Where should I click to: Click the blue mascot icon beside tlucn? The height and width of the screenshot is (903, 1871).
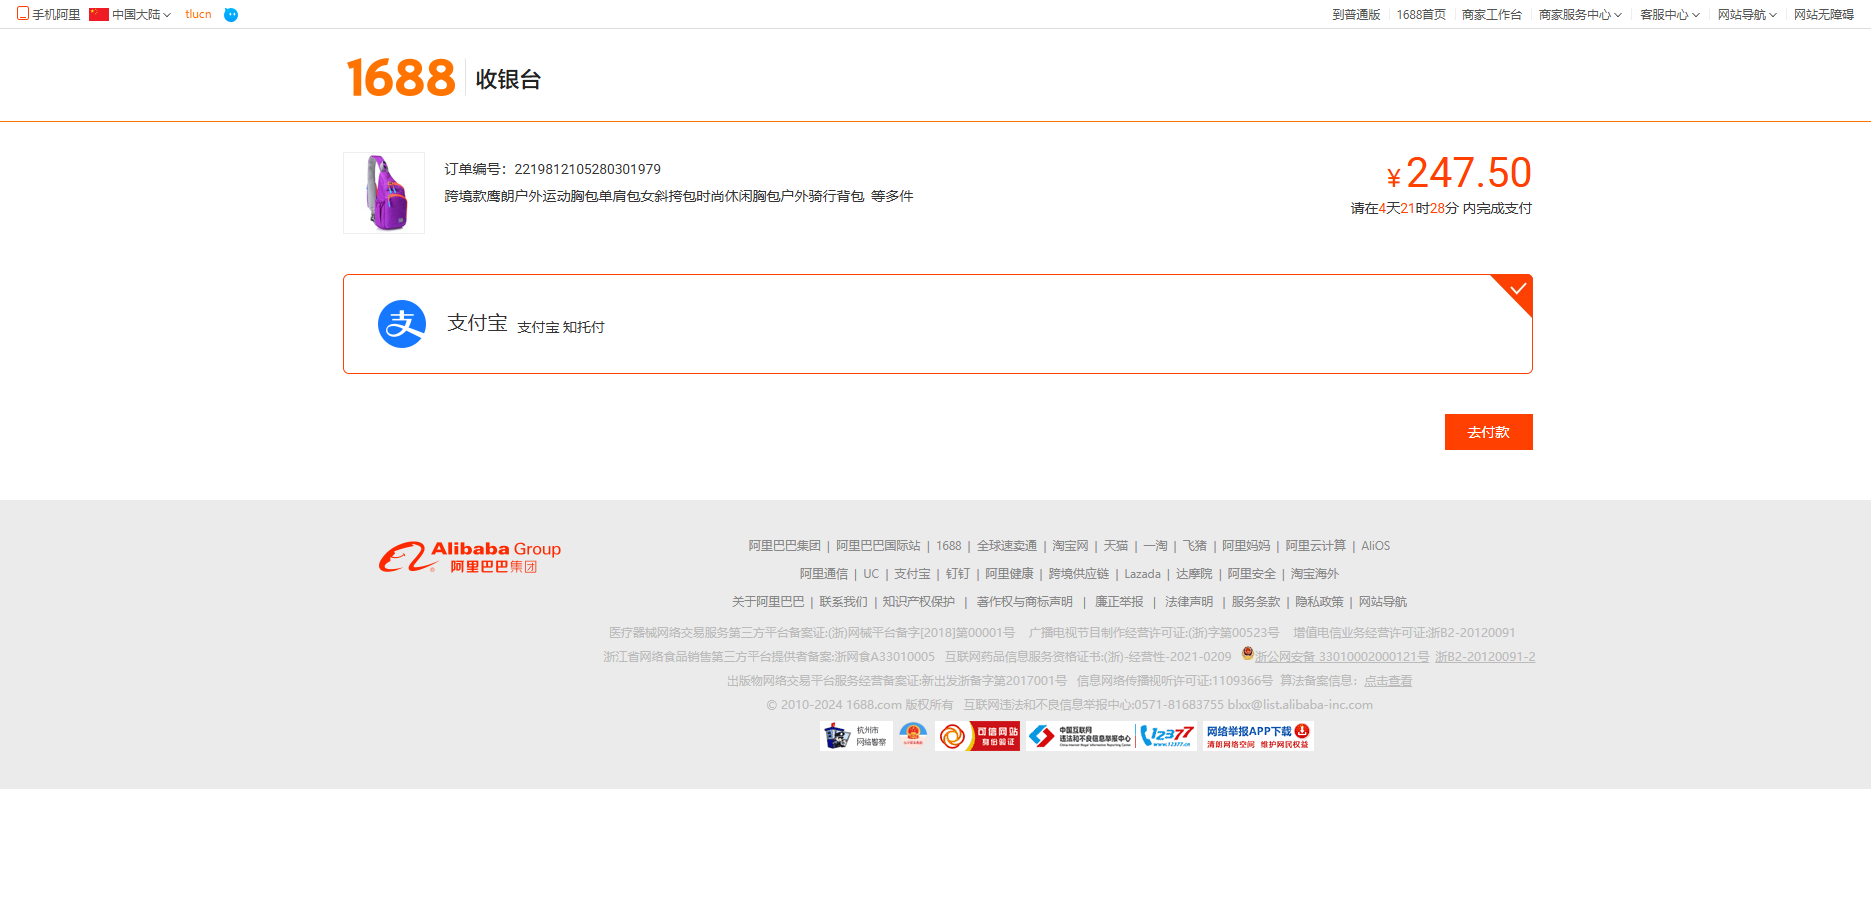coord(231,15)
